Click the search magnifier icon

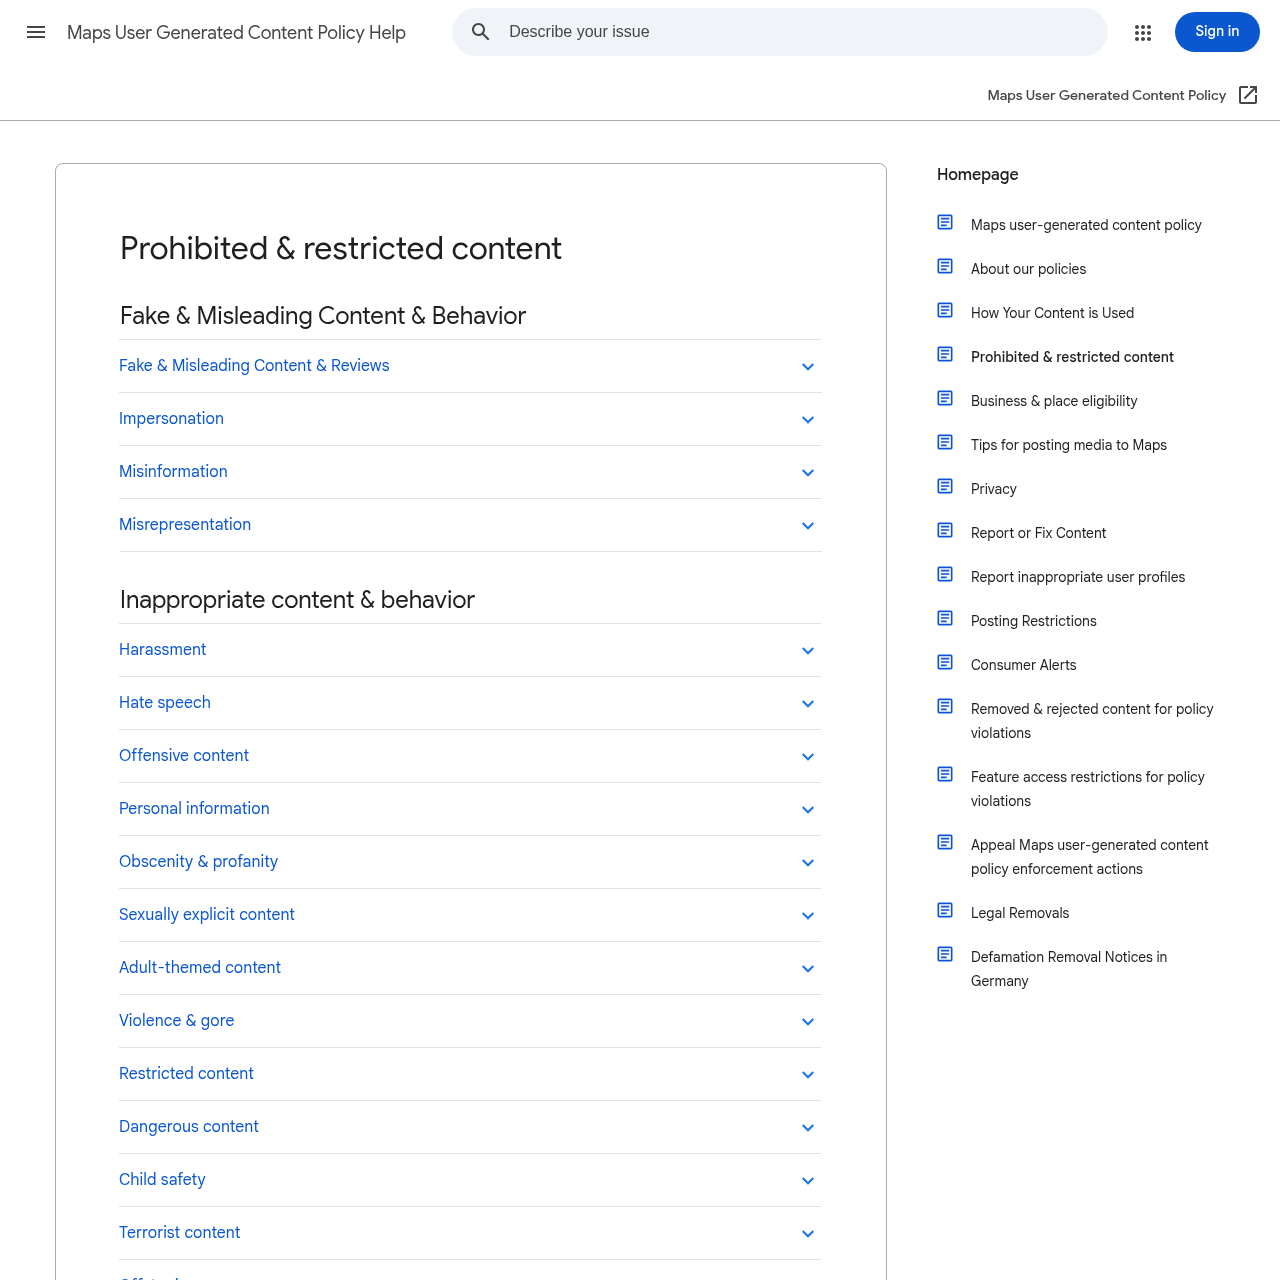coord(481,32)
